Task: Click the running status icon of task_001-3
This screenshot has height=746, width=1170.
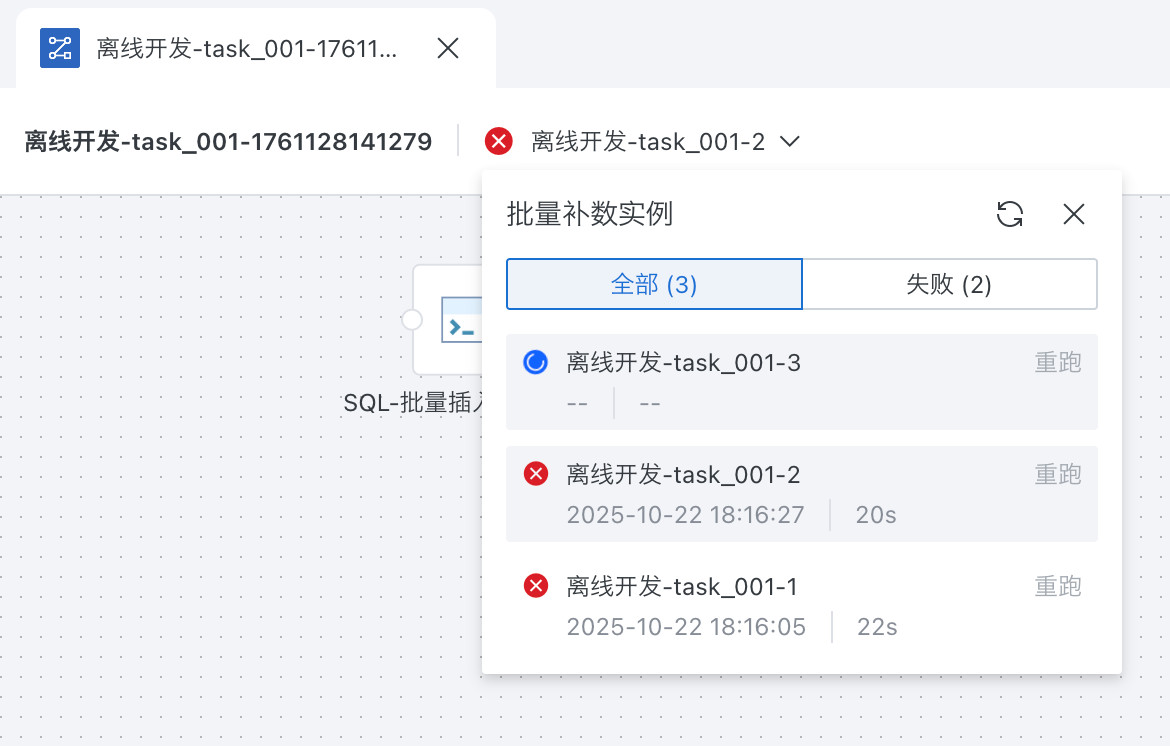Action: coord(536,363)
